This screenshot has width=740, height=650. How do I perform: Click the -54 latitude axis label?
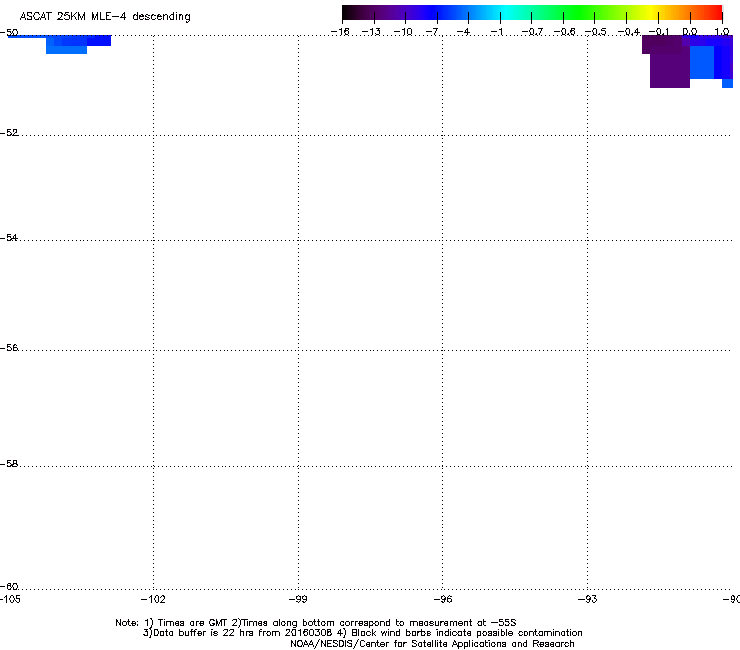click(9, 237)
